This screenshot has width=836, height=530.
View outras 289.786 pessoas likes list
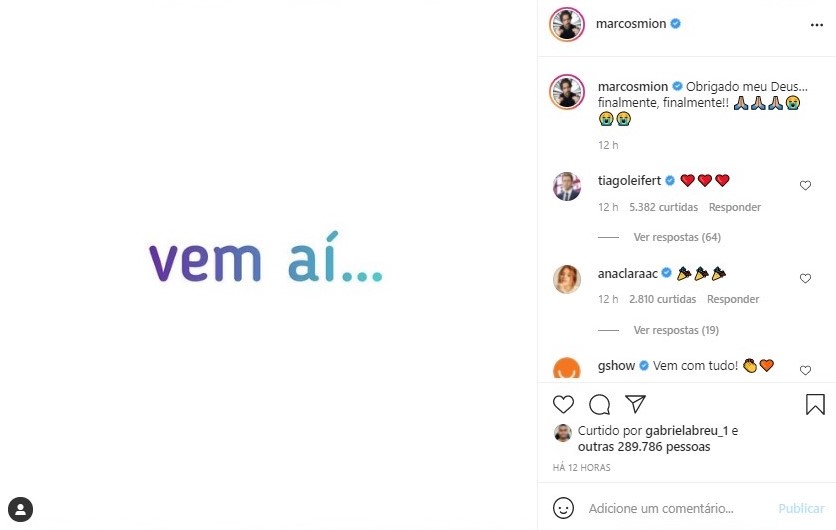[644, 447]
